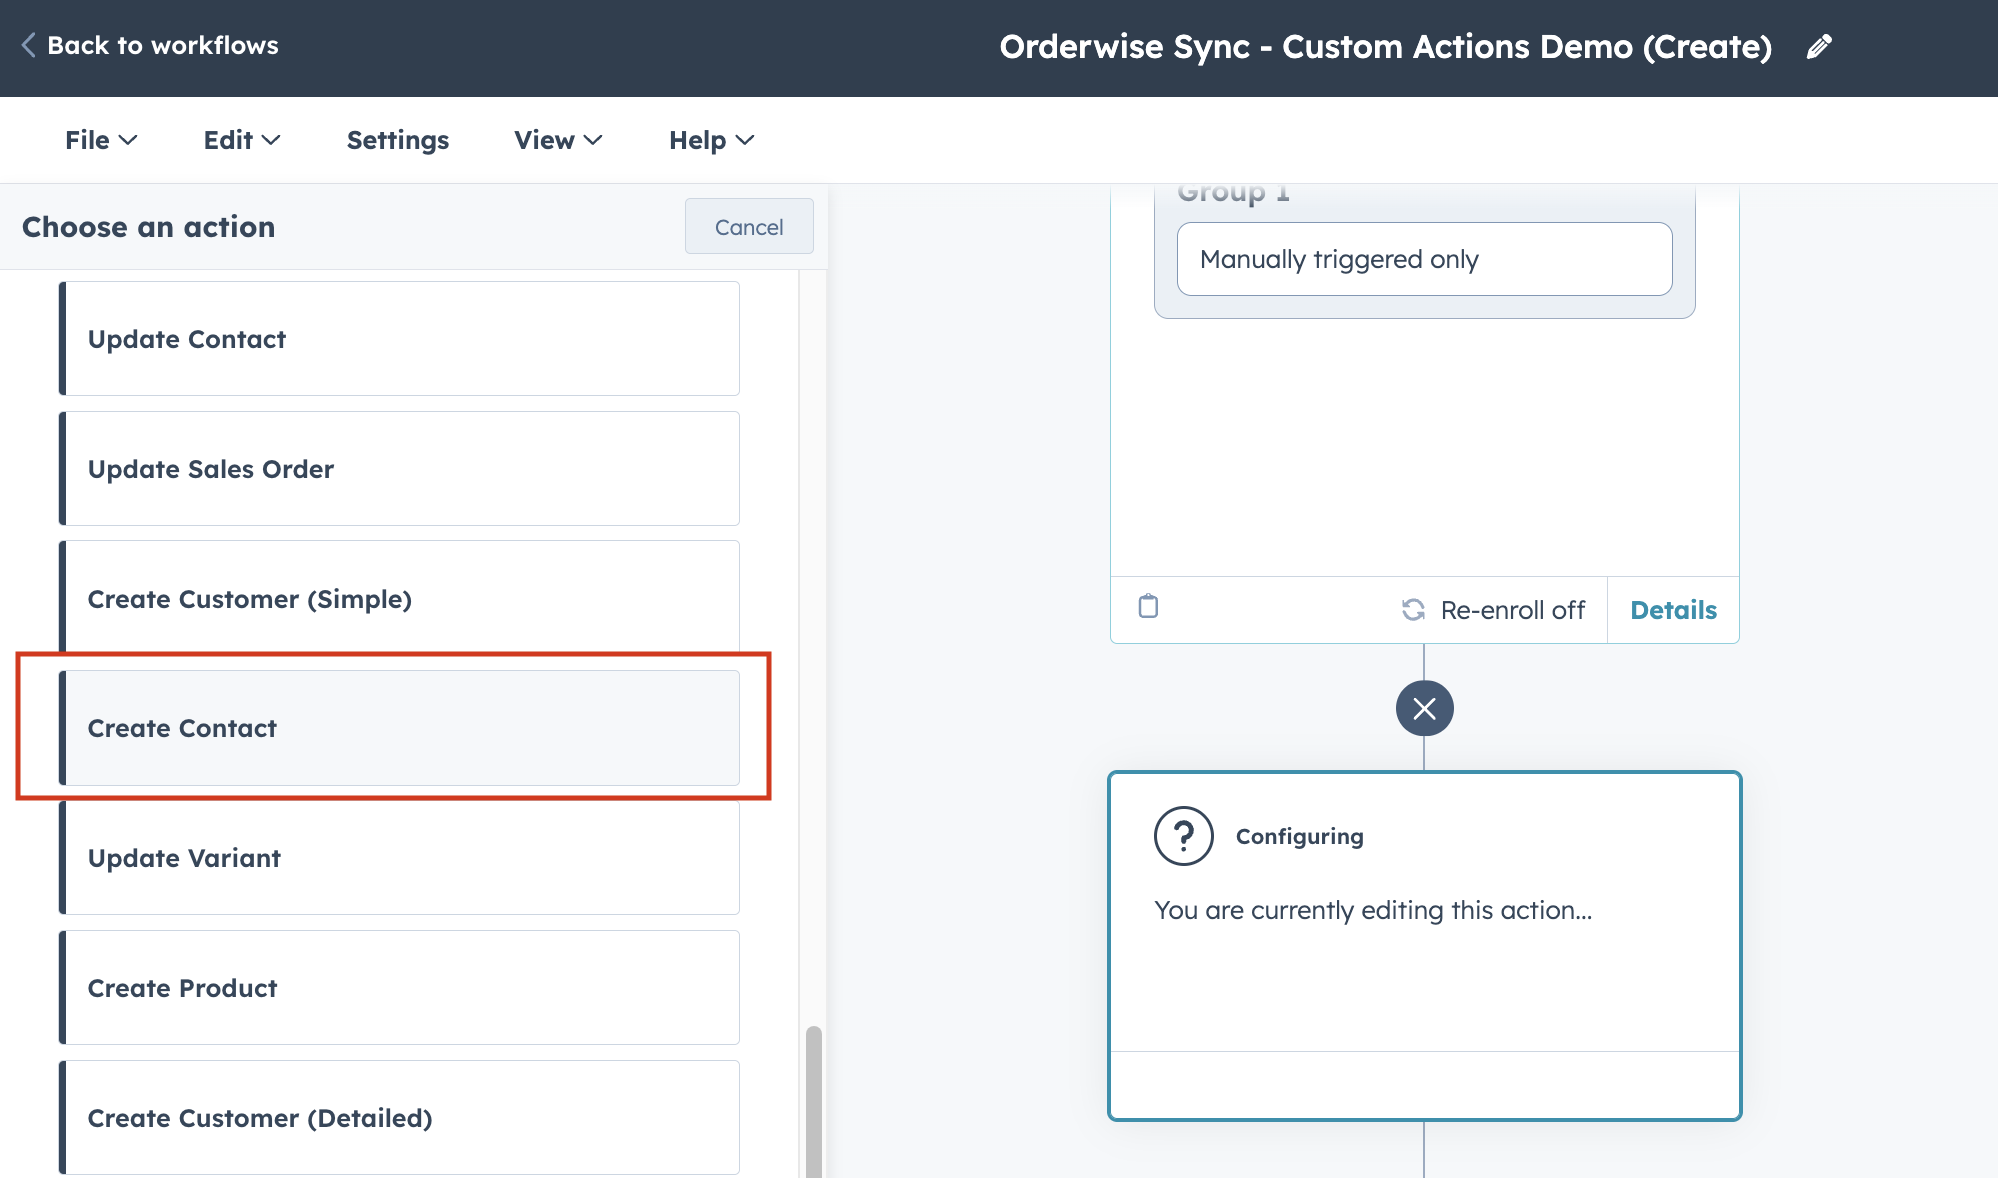Viewport: 1998px width, 1178px height.
Task: Click the action list scrollbar thumb
Action: pos(814,1101)
